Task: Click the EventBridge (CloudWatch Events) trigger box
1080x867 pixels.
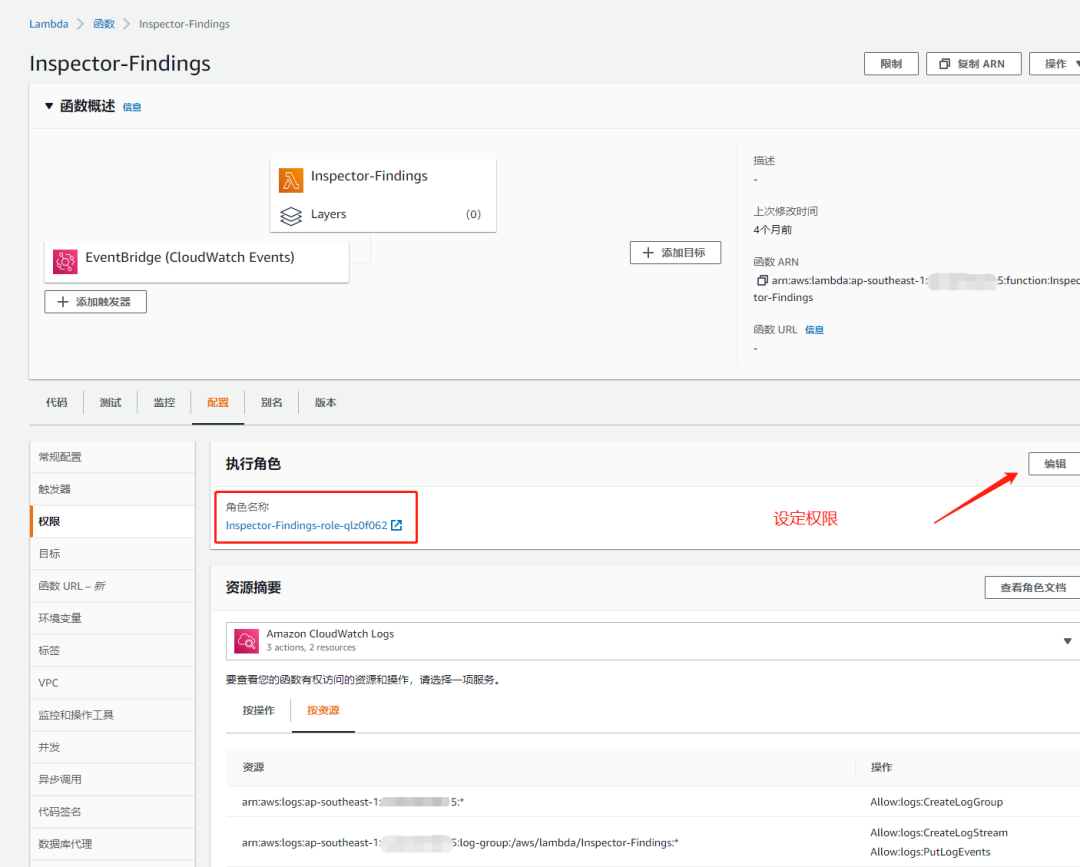Action: coord(197,262)
